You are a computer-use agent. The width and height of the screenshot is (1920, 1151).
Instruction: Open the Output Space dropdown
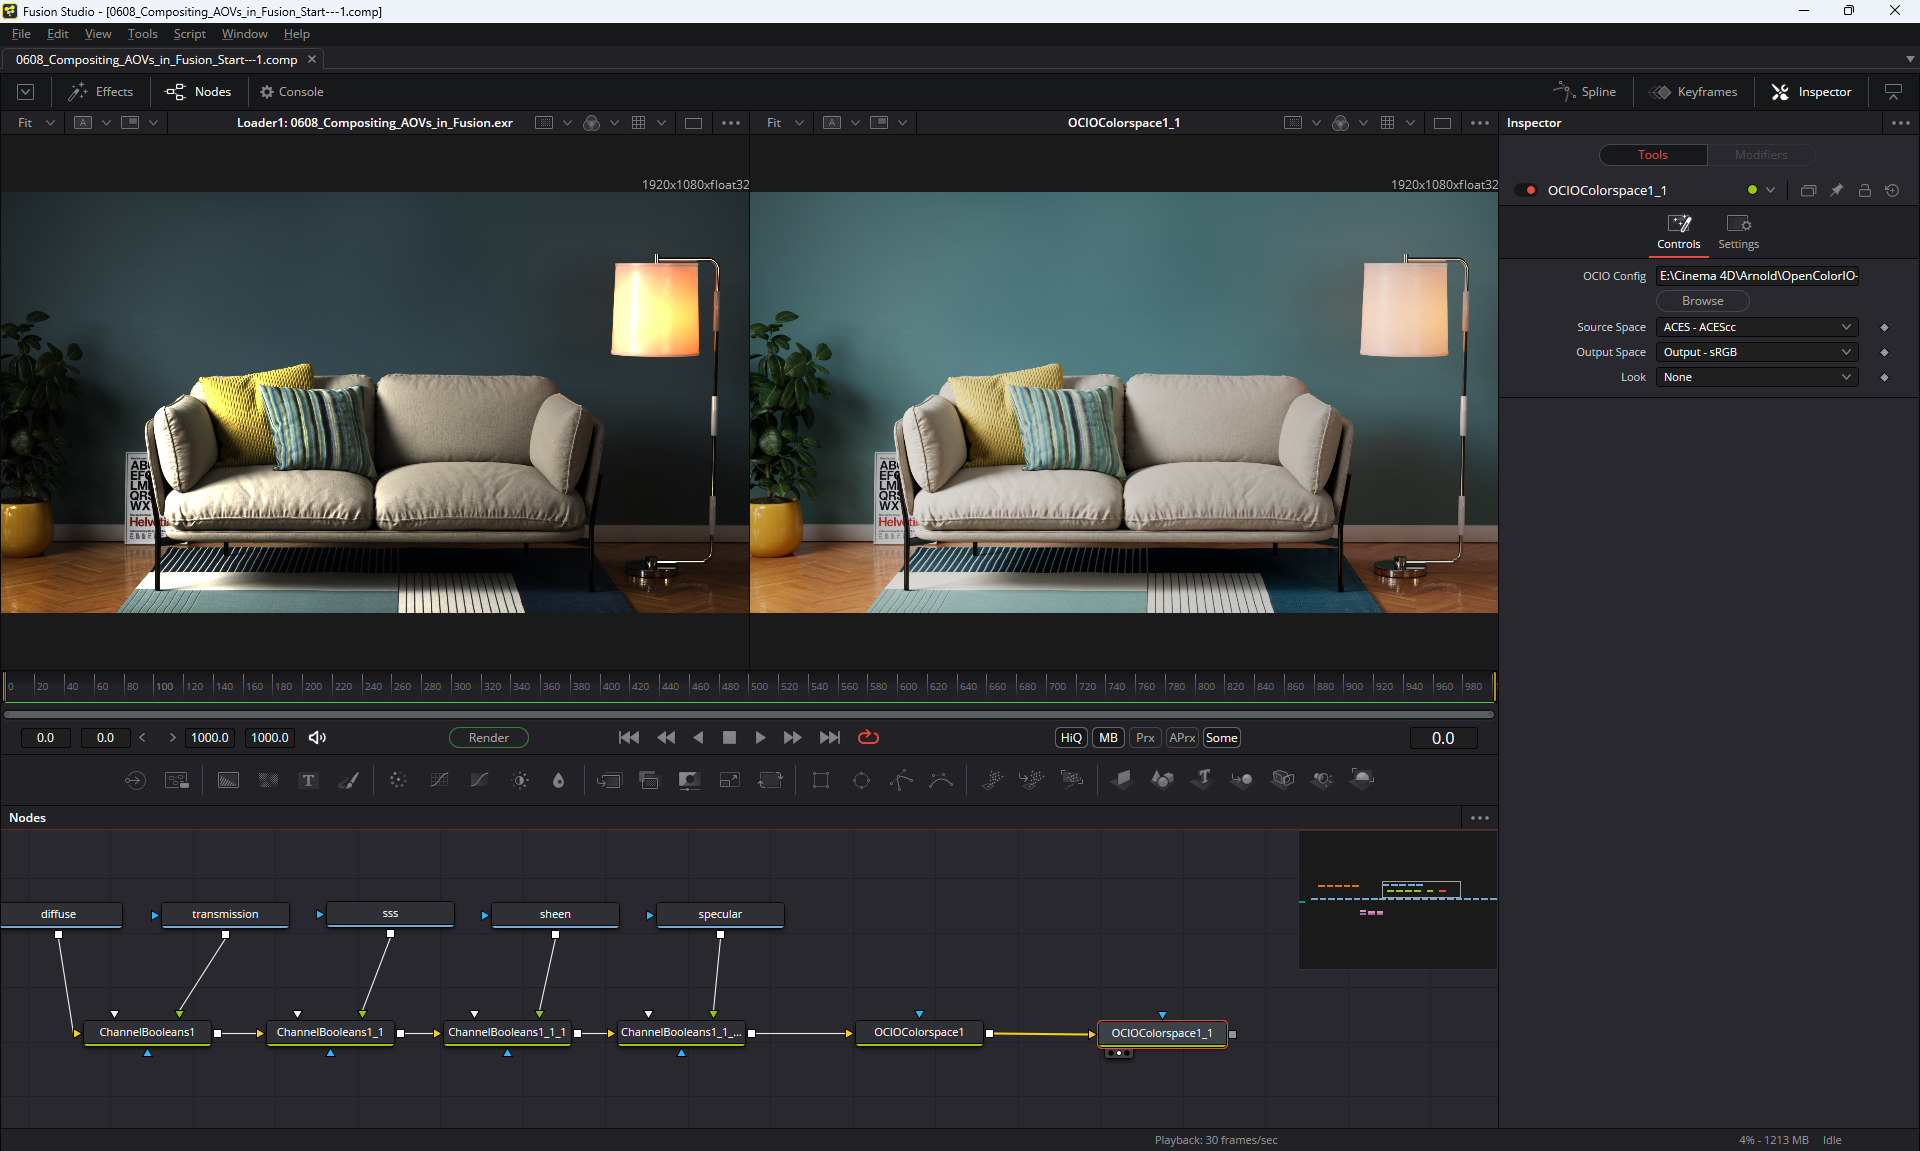[x=1757, y=352]
